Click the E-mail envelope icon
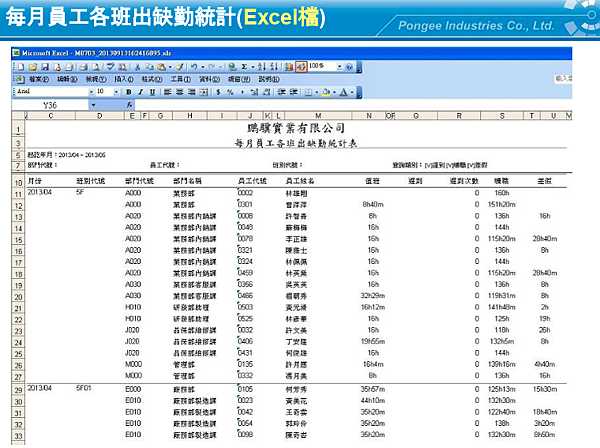This screenshot has width=600, height=448. [69, 67]
